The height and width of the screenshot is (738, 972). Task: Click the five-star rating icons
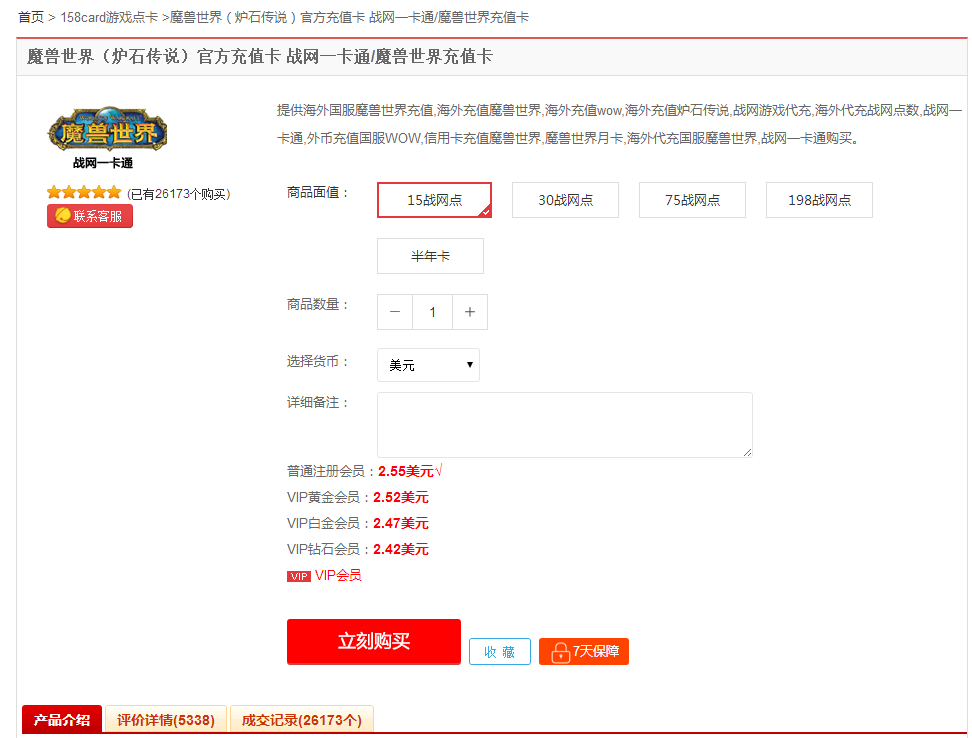[x=84, y=192]
